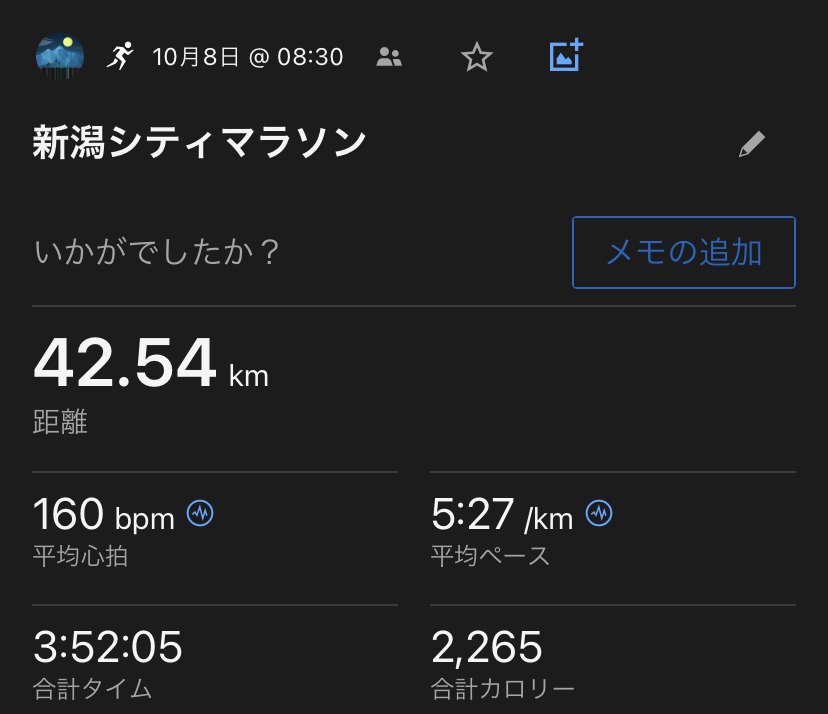The width and height of the screenshot is (828, 714).
Task: Click the メモの追加 button
Action: coord(684,252)
